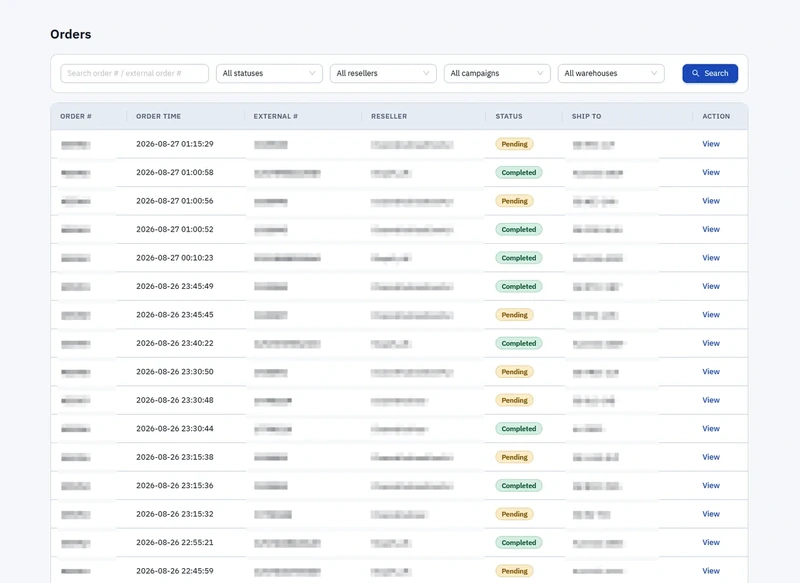This screenshot has width=800, height=583.
Task: Select the order time 2026-08-26 23:40:22
Action: pyautogui.click(x=174, y=343)
